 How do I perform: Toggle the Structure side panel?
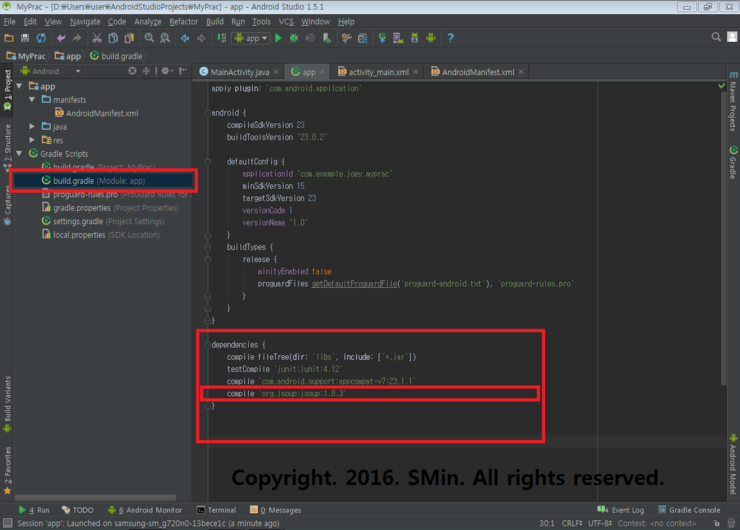click(x=8, y=147)
